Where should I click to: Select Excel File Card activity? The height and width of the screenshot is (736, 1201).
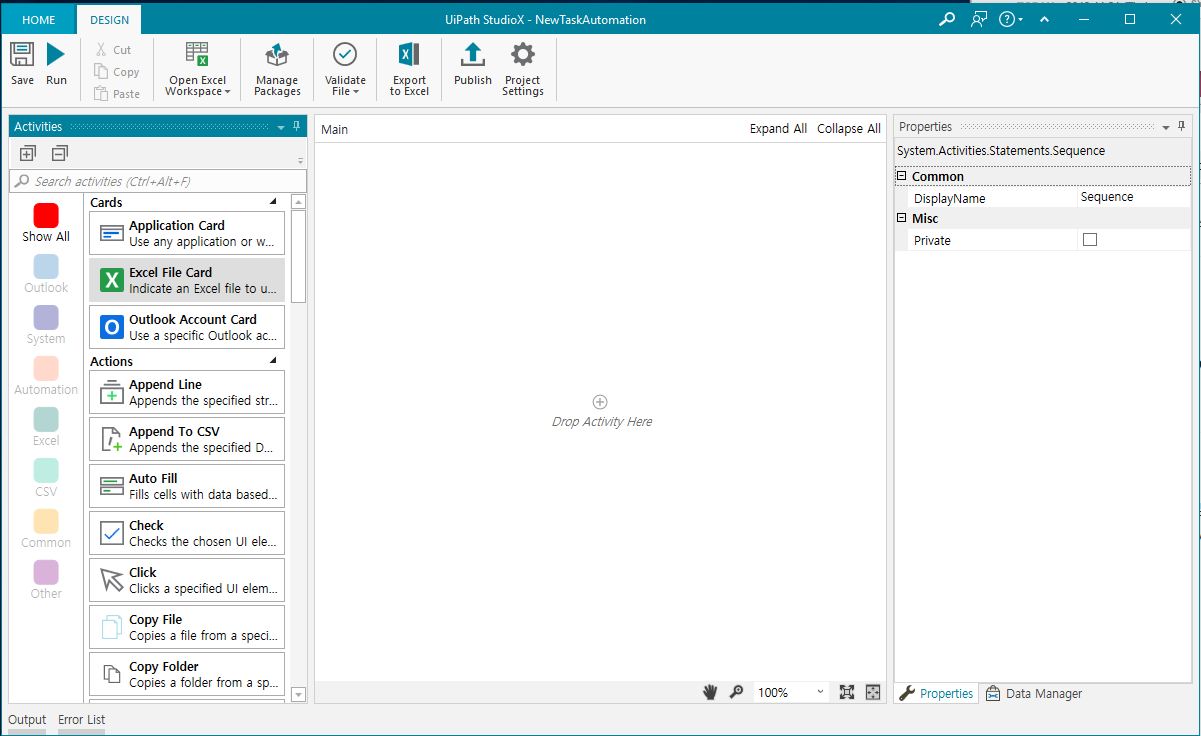click(x=187, y=280)
